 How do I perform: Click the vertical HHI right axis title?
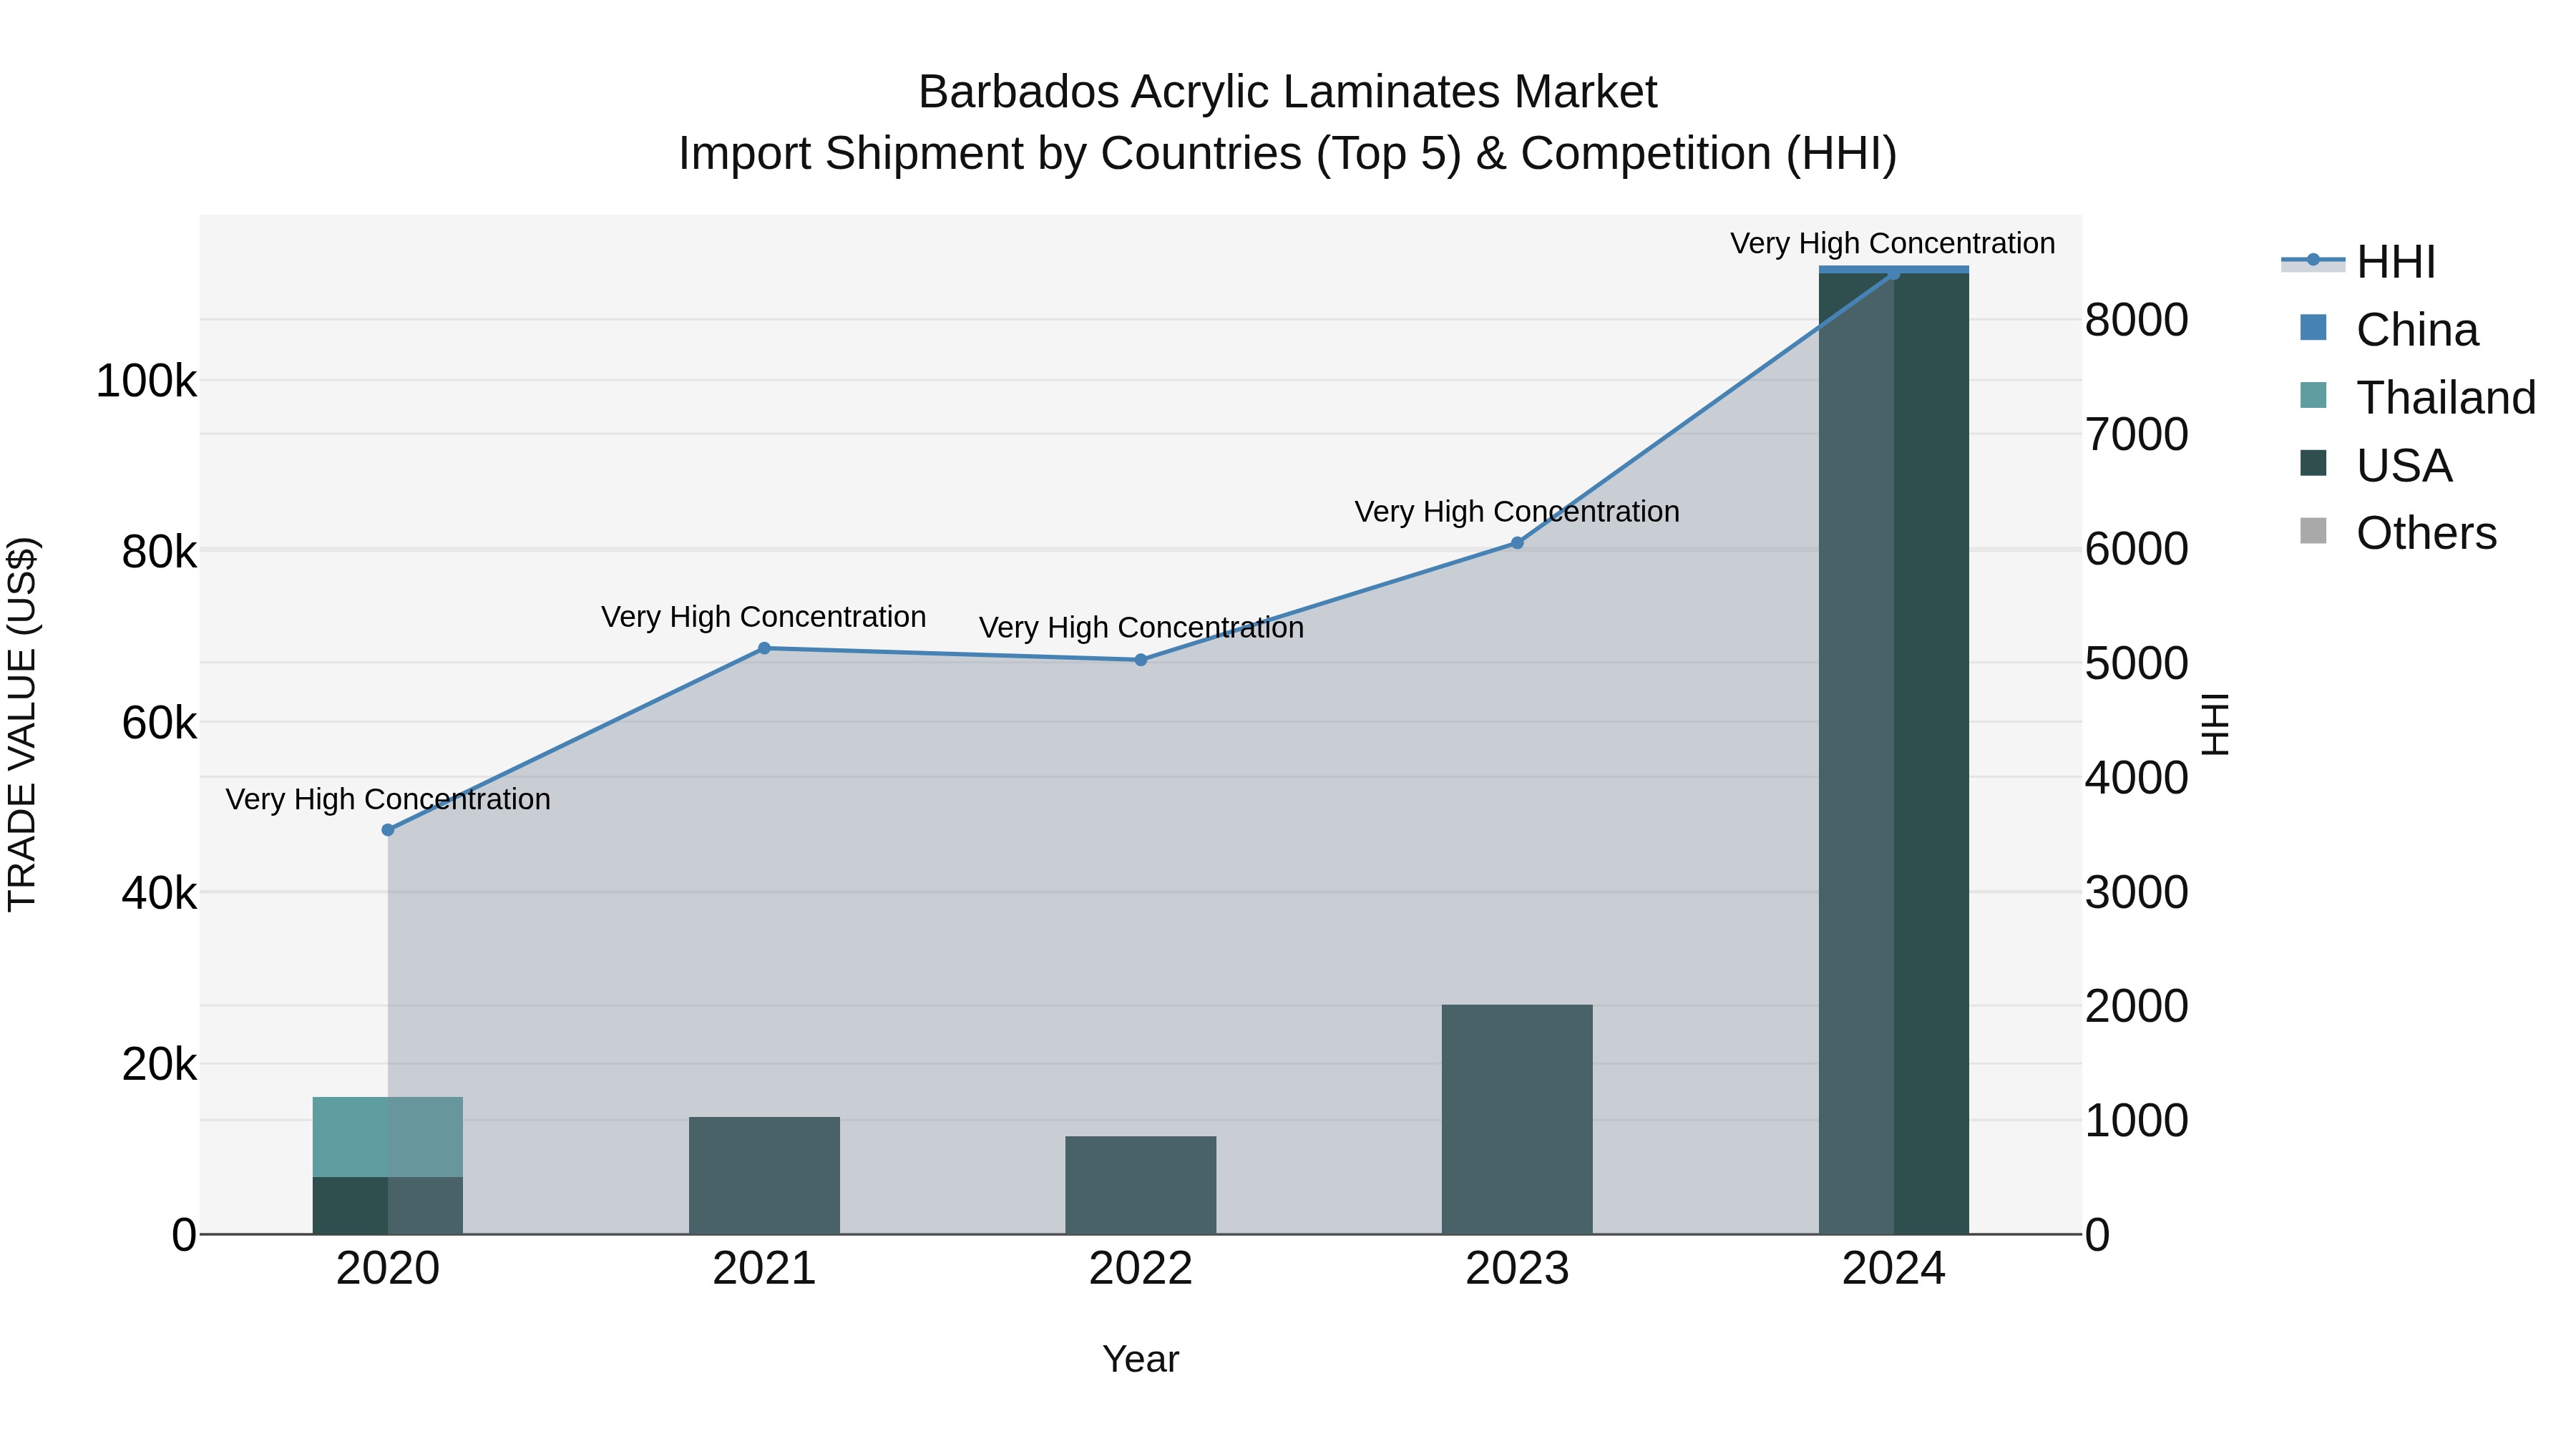[x=2215, y=724]
